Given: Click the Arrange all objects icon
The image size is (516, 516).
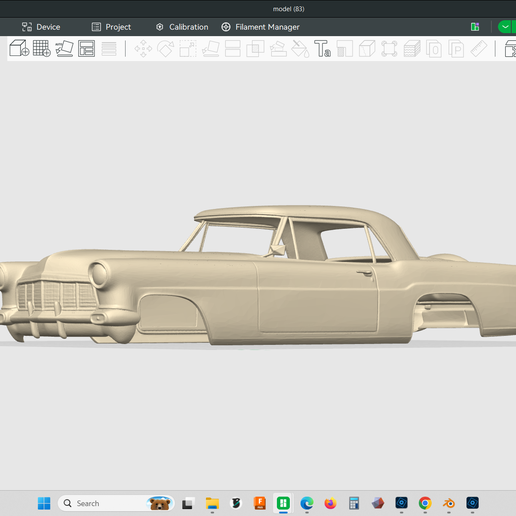Looking at the screenshot, I should coord(86,48).
